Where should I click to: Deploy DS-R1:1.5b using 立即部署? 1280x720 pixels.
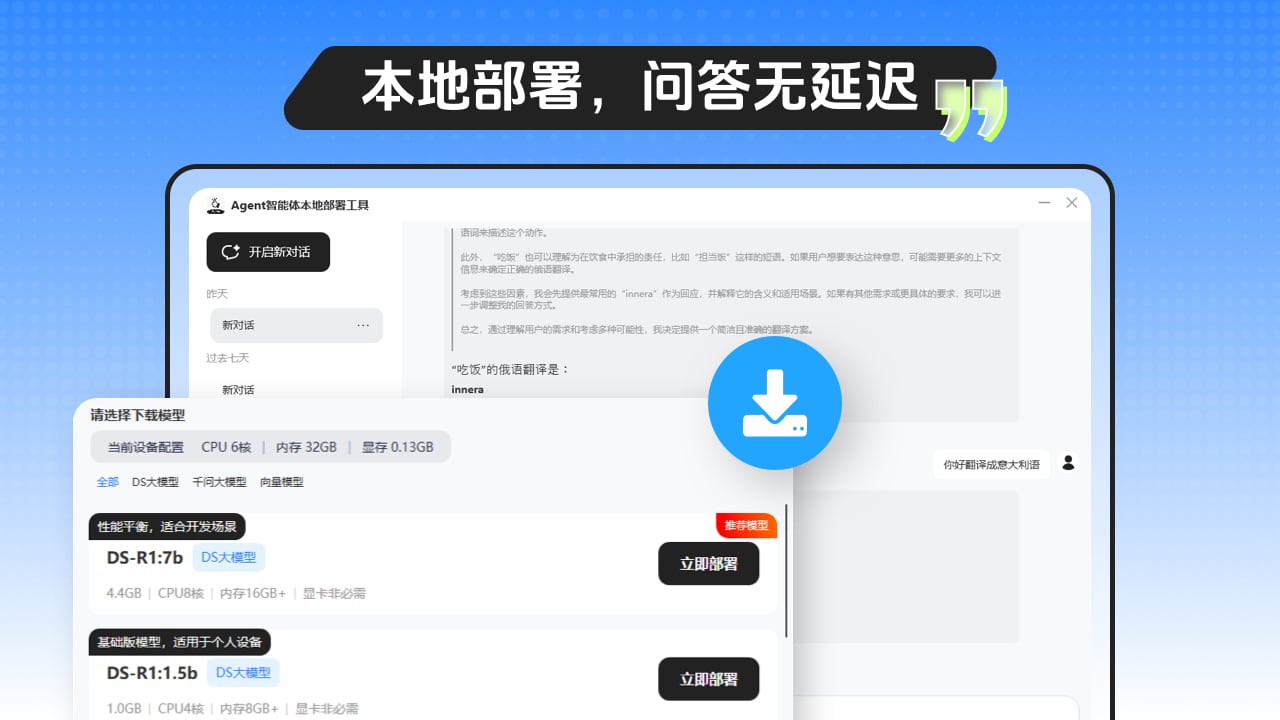click(x=709, y=679)
